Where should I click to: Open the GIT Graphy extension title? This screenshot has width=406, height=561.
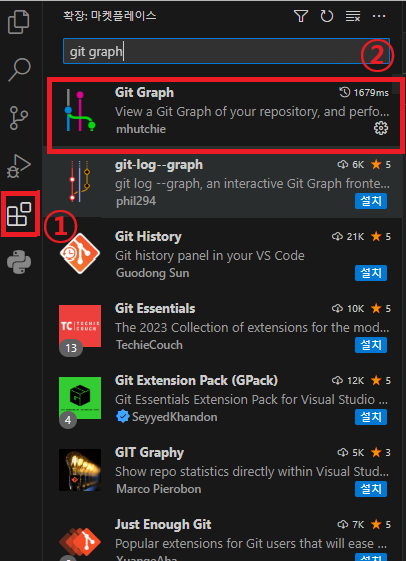149,453
